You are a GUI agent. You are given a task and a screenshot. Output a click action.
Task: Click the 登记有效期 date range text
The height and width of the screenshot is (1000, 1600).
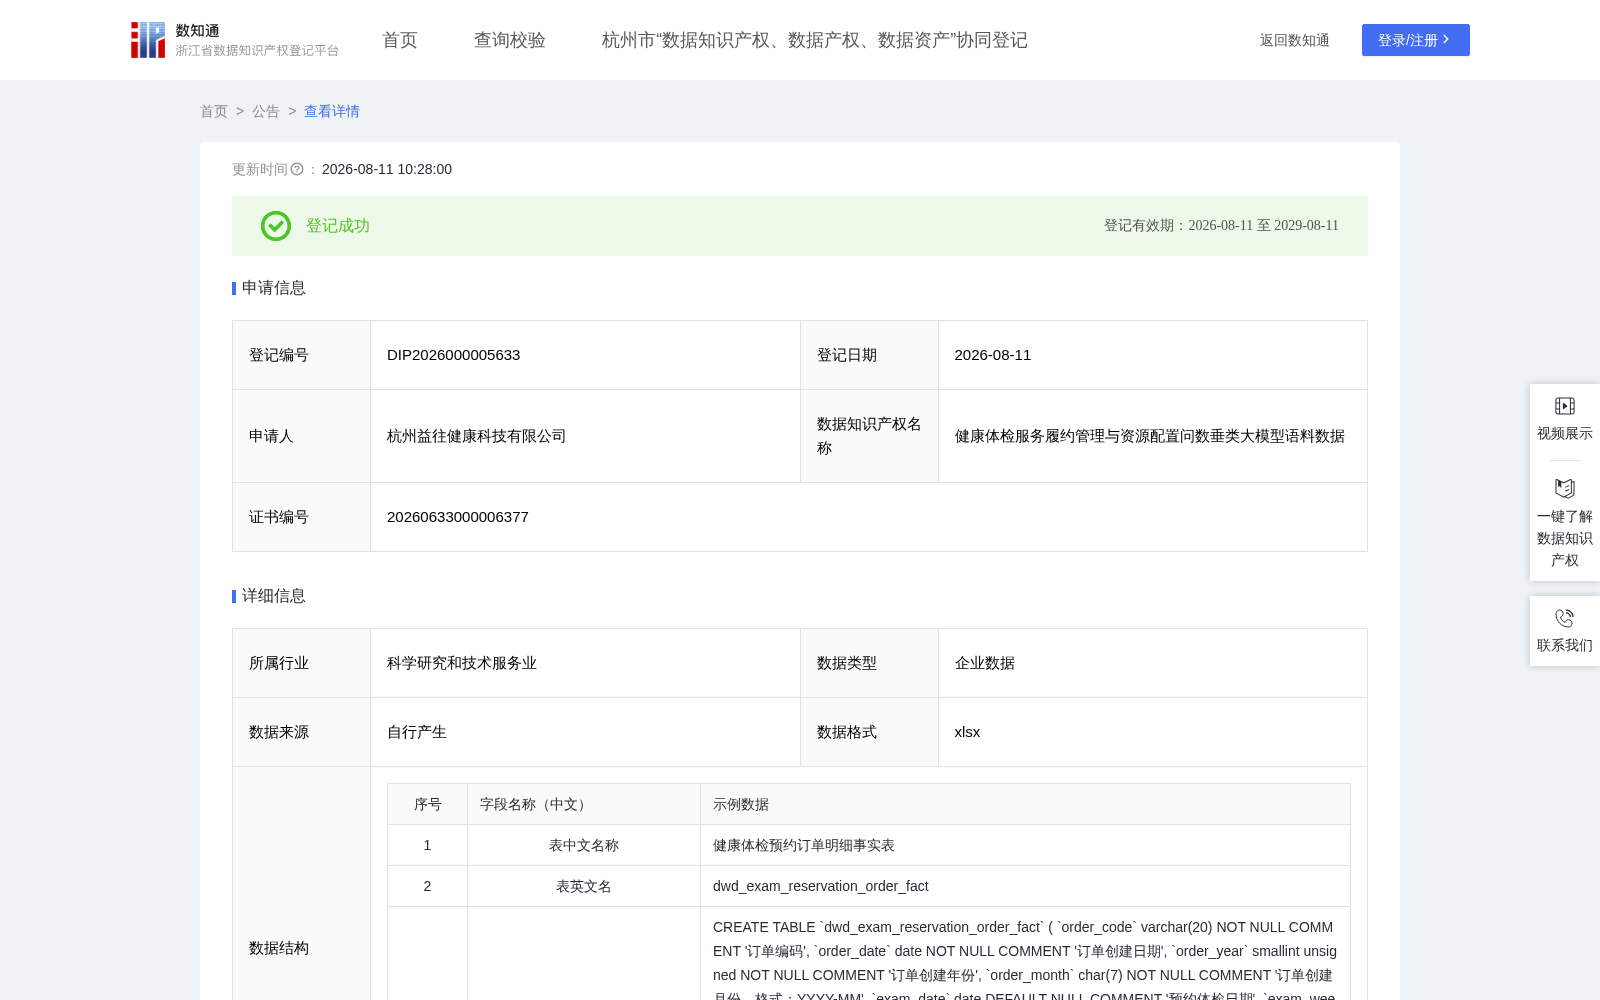1221,226
